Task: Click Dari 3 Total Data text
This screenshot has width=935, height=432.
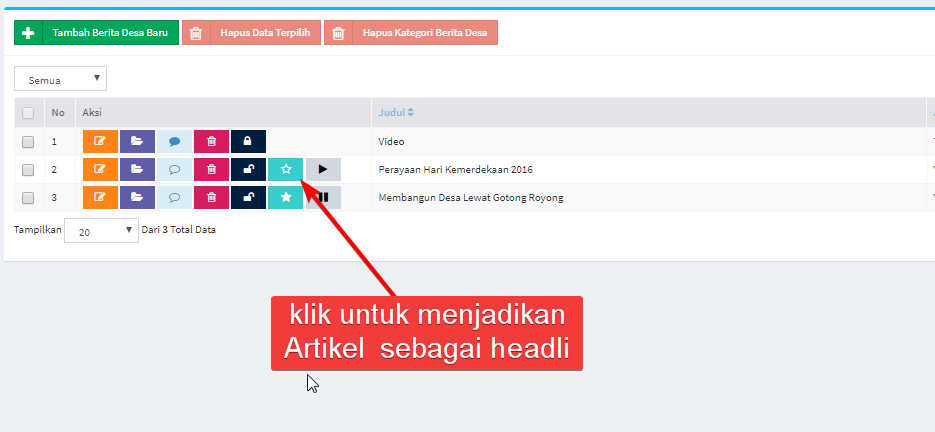Action: click(x=179, y=230)
